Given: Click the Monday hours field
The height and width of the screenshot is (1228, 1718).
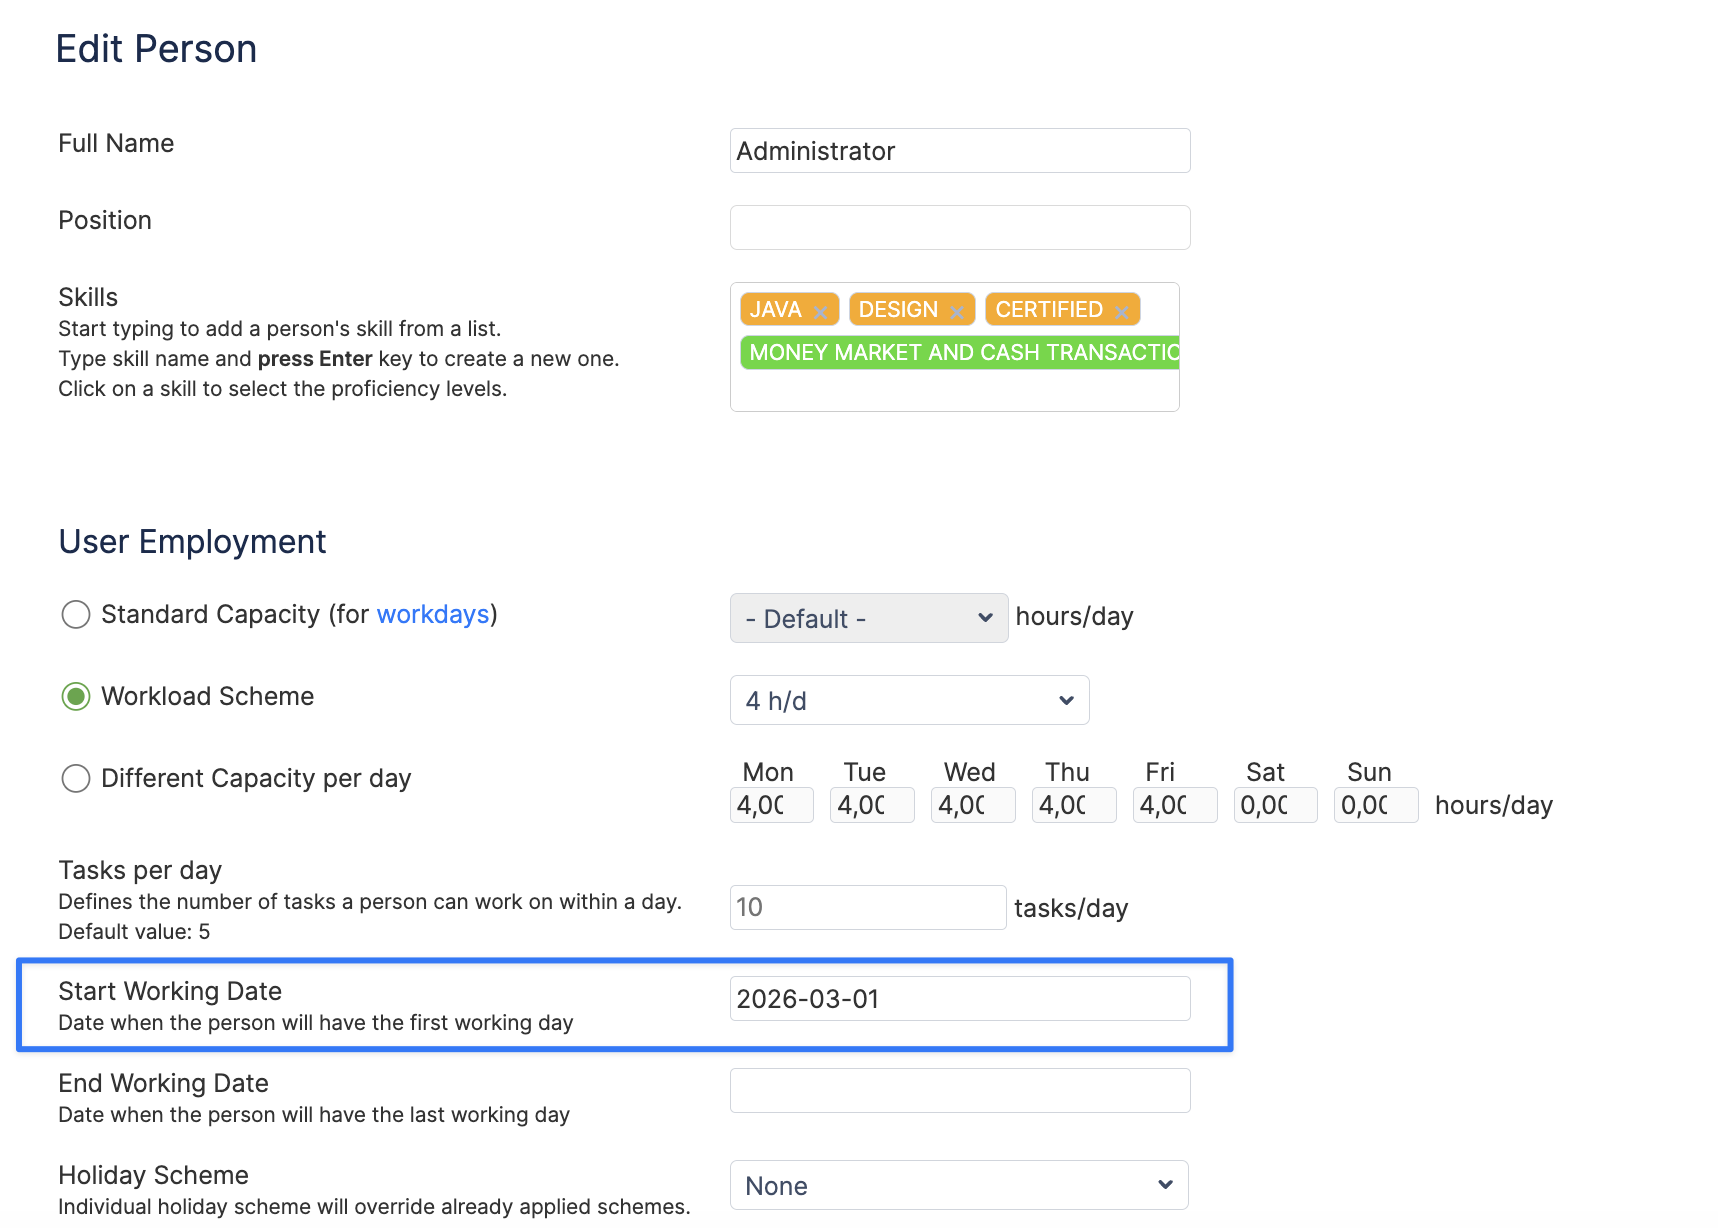Looking at the screenshot, I should [771, 805].
